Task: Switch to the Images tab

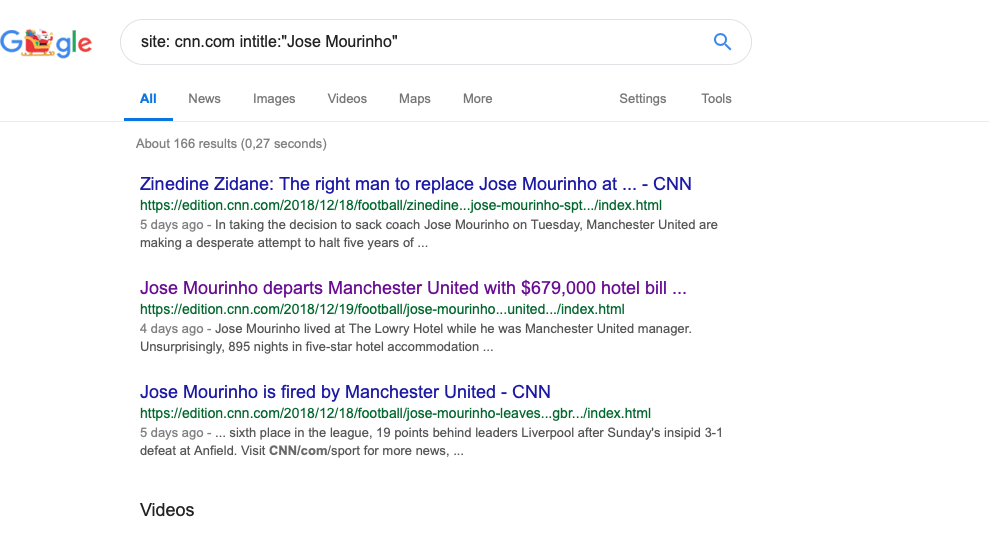Action: pos(274,99)
